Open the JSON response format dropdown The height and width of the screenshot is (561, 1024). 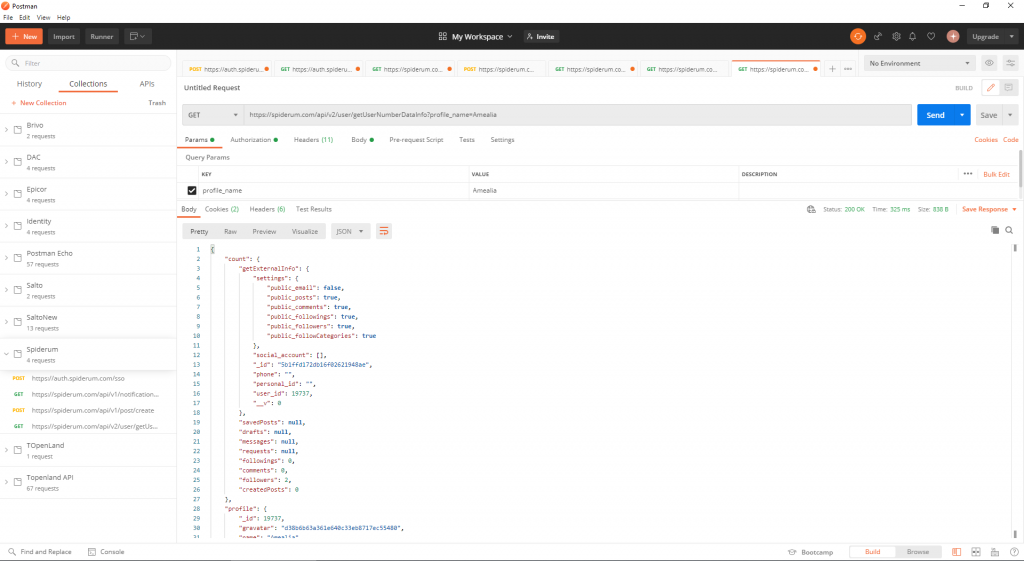tap(350, 231)
